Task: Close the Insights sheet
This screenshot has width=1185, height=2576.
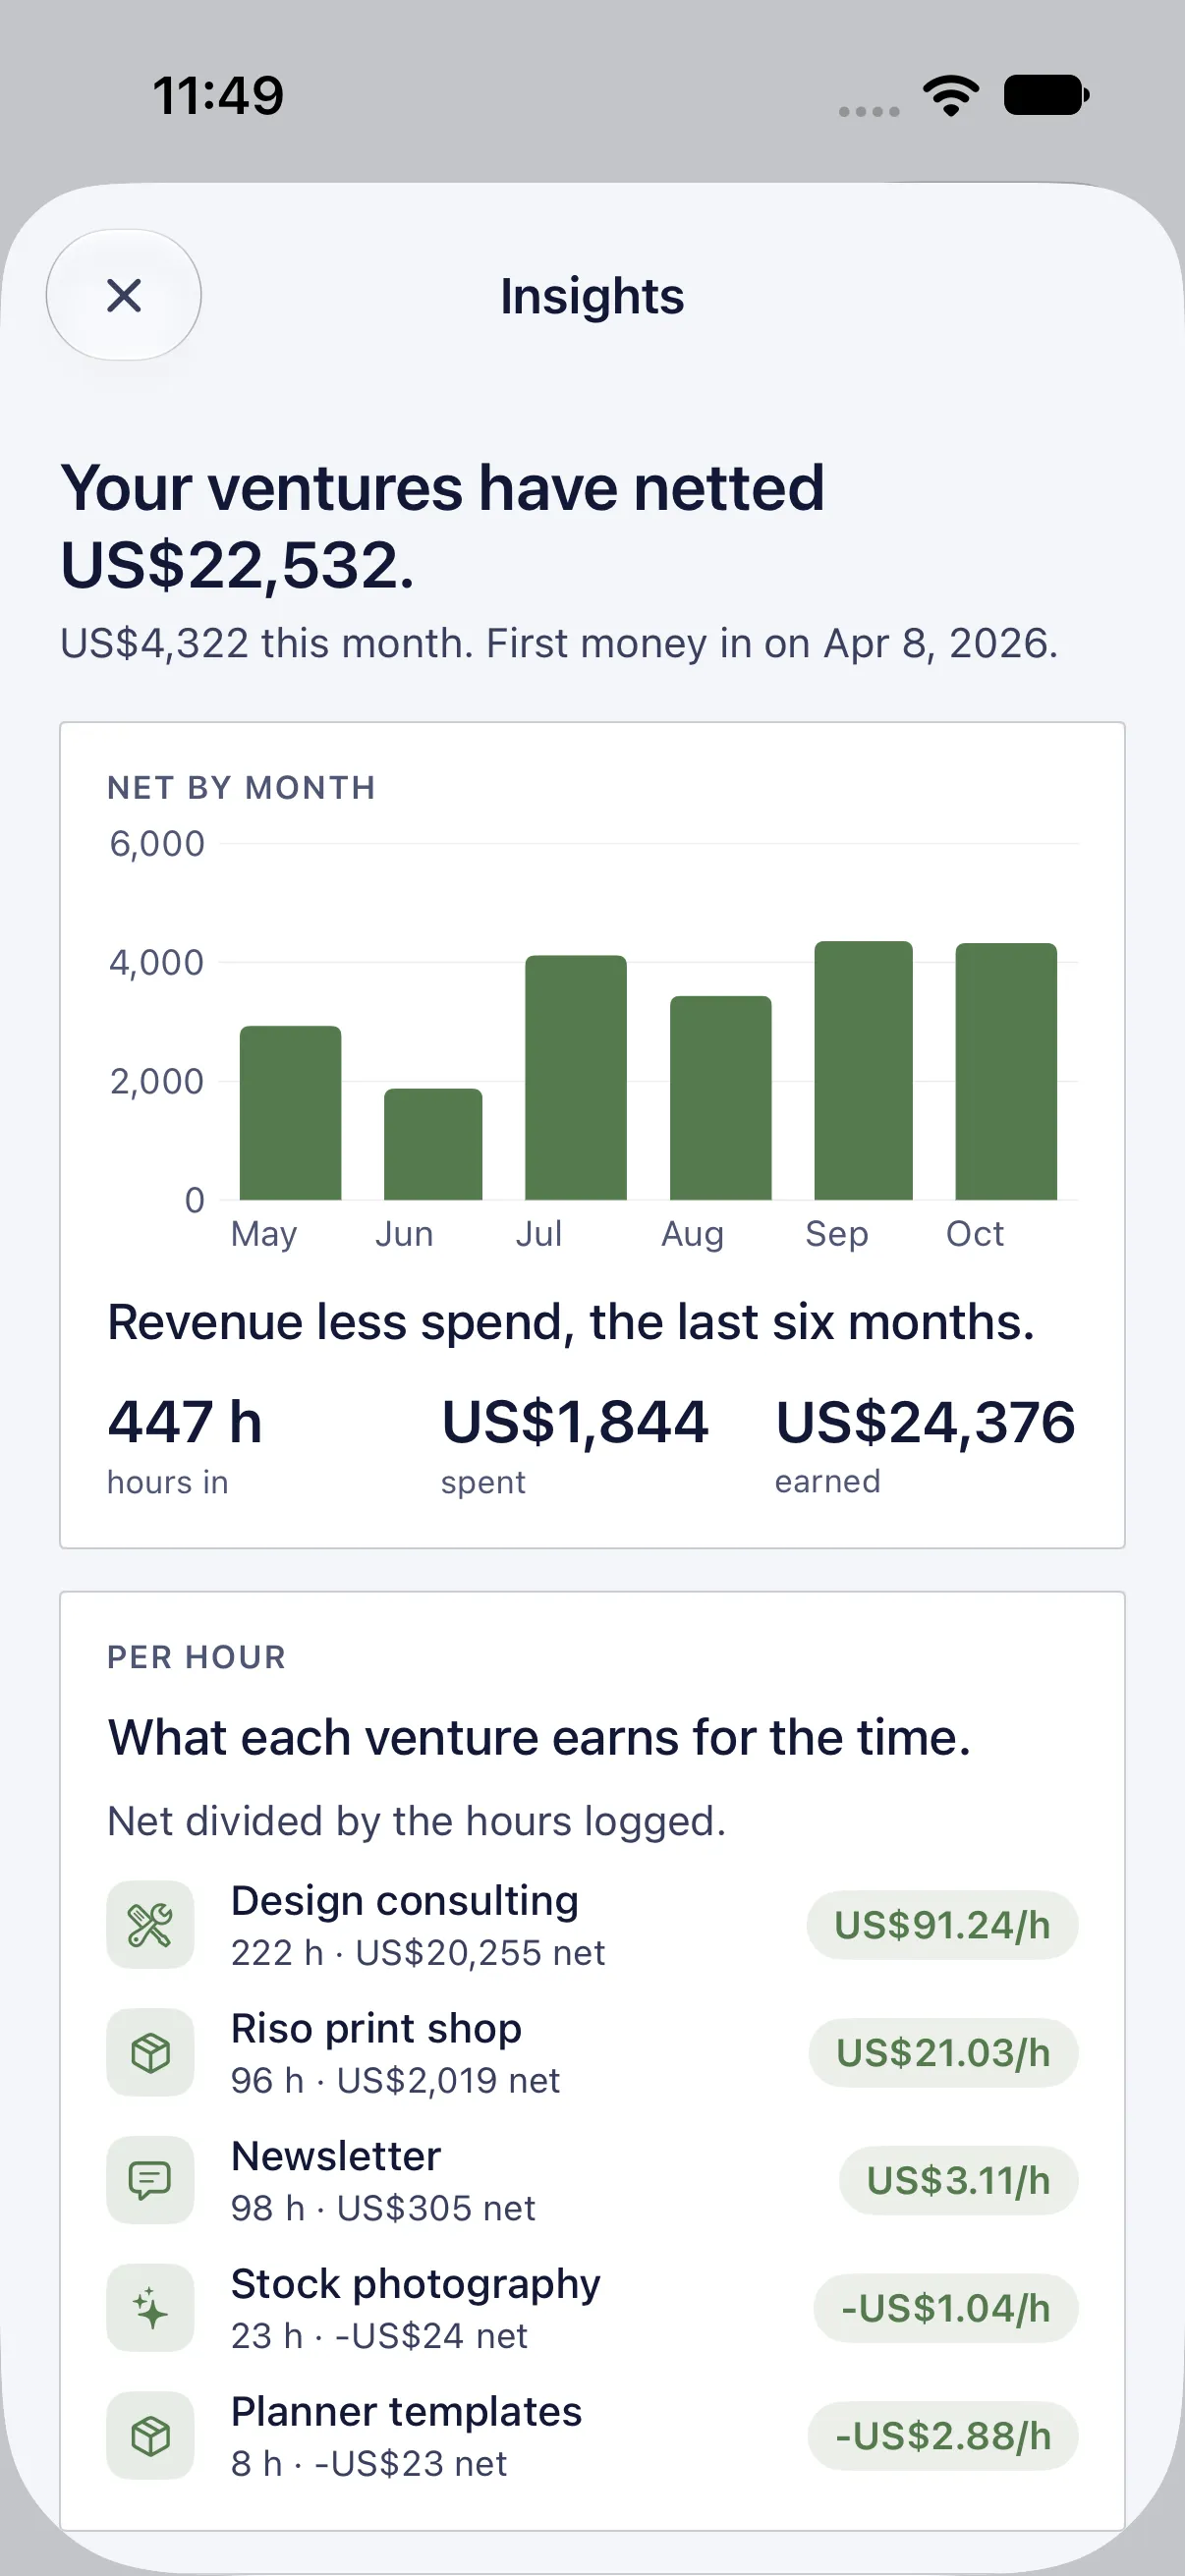Action: [124, 295]
